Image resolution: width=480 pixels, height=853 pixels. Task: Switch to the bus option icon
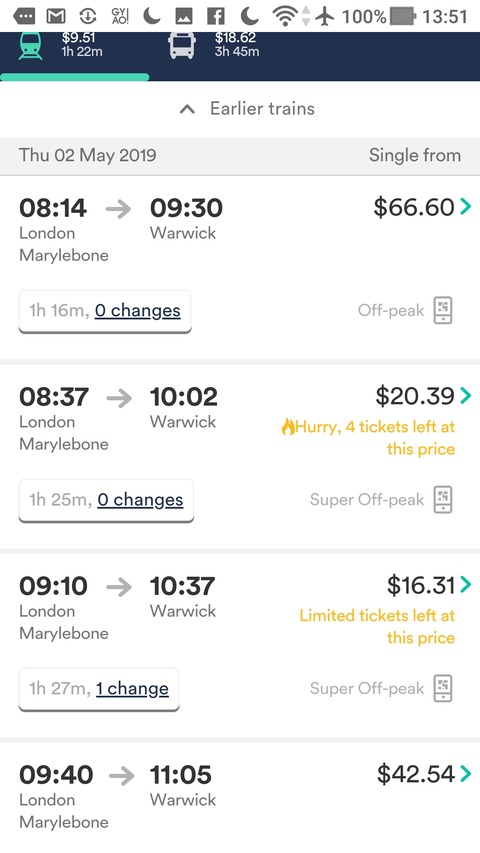(x=182, y=46)
